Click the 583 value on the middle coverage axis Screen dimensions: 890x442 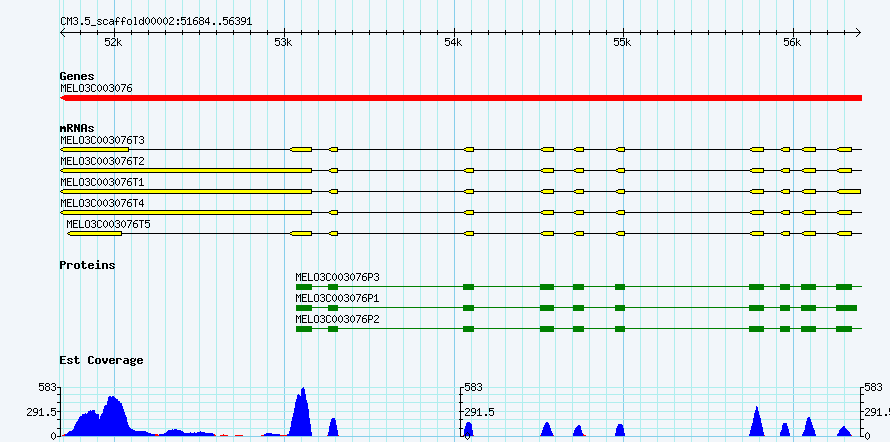(473, 388)
